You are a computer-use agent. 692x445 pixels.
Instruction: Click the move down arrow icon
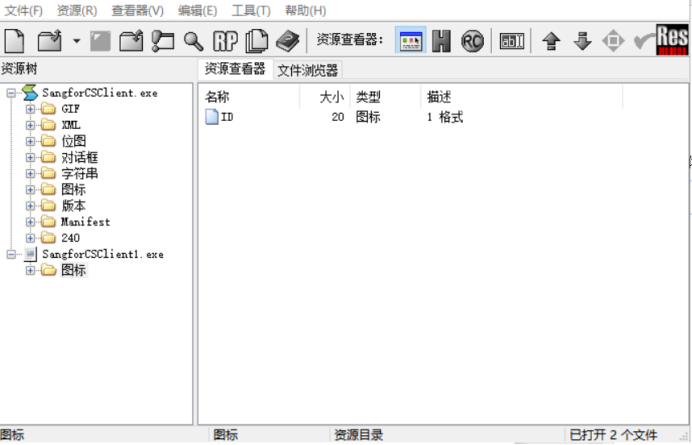(x=583, y=41)
